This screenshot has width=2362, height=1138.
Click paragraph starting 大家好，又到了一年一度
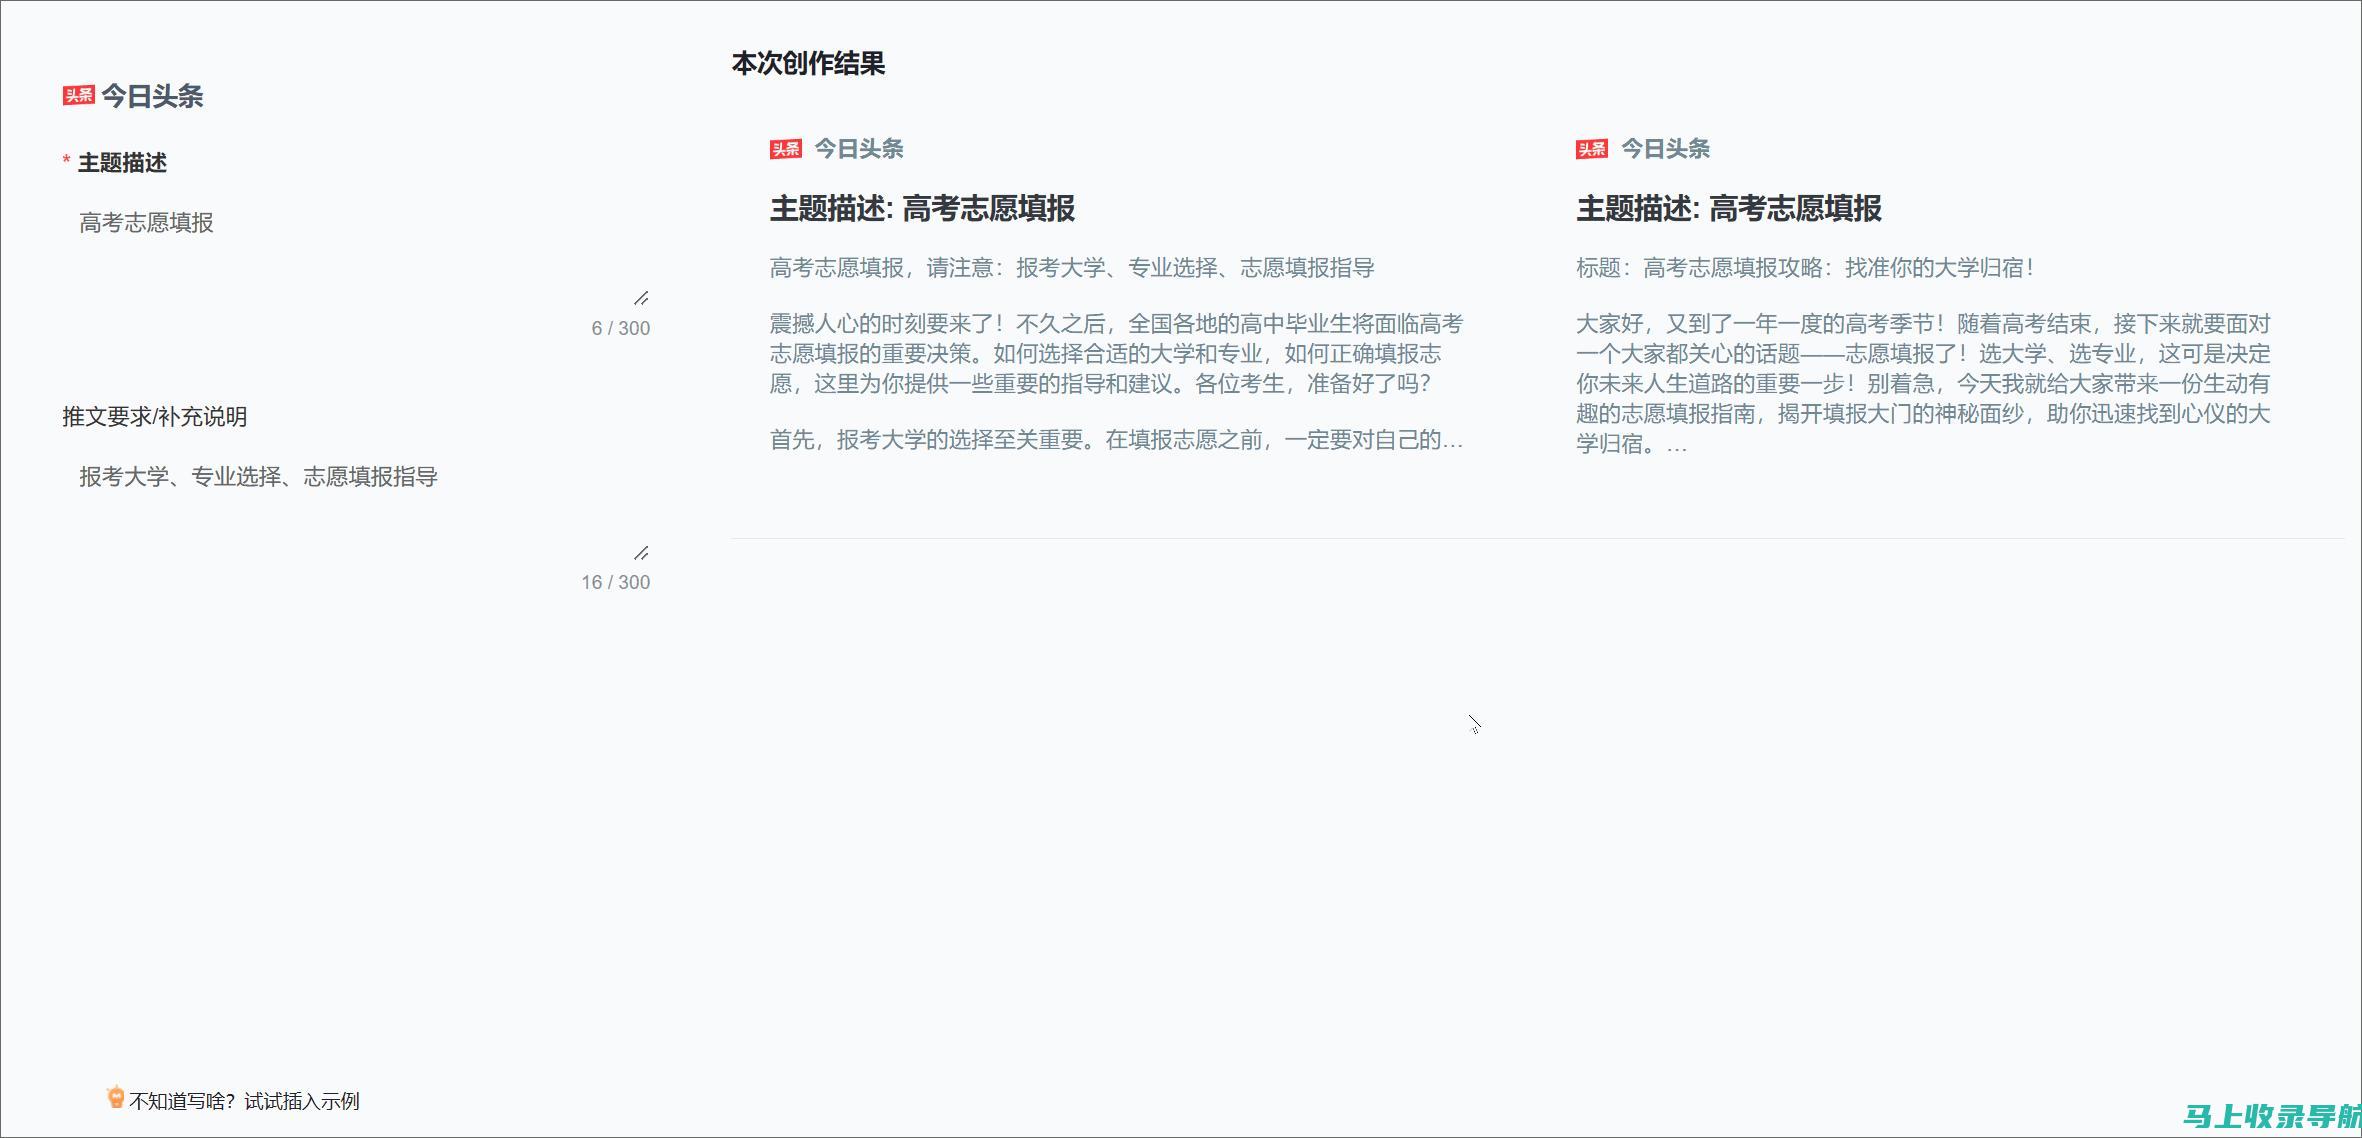(1923, 384)
